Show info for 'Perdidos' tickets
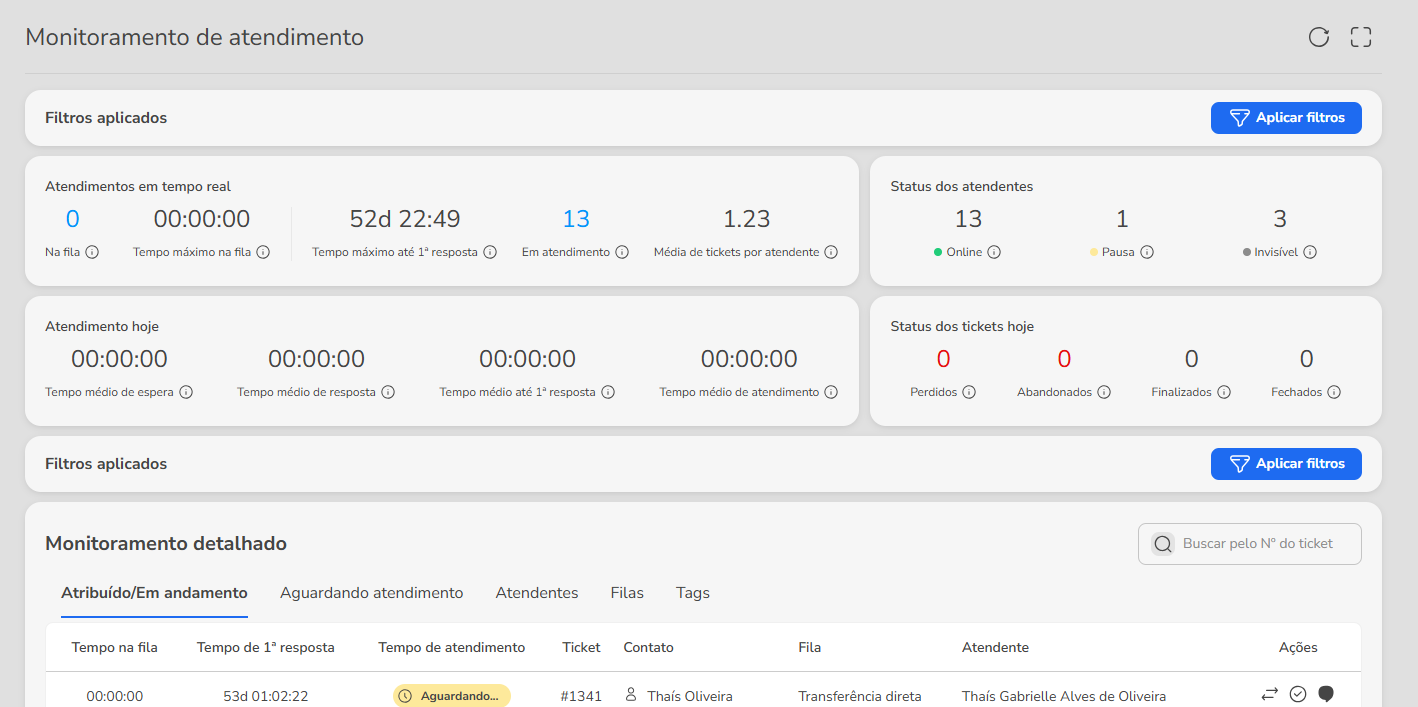 [969, 392]
